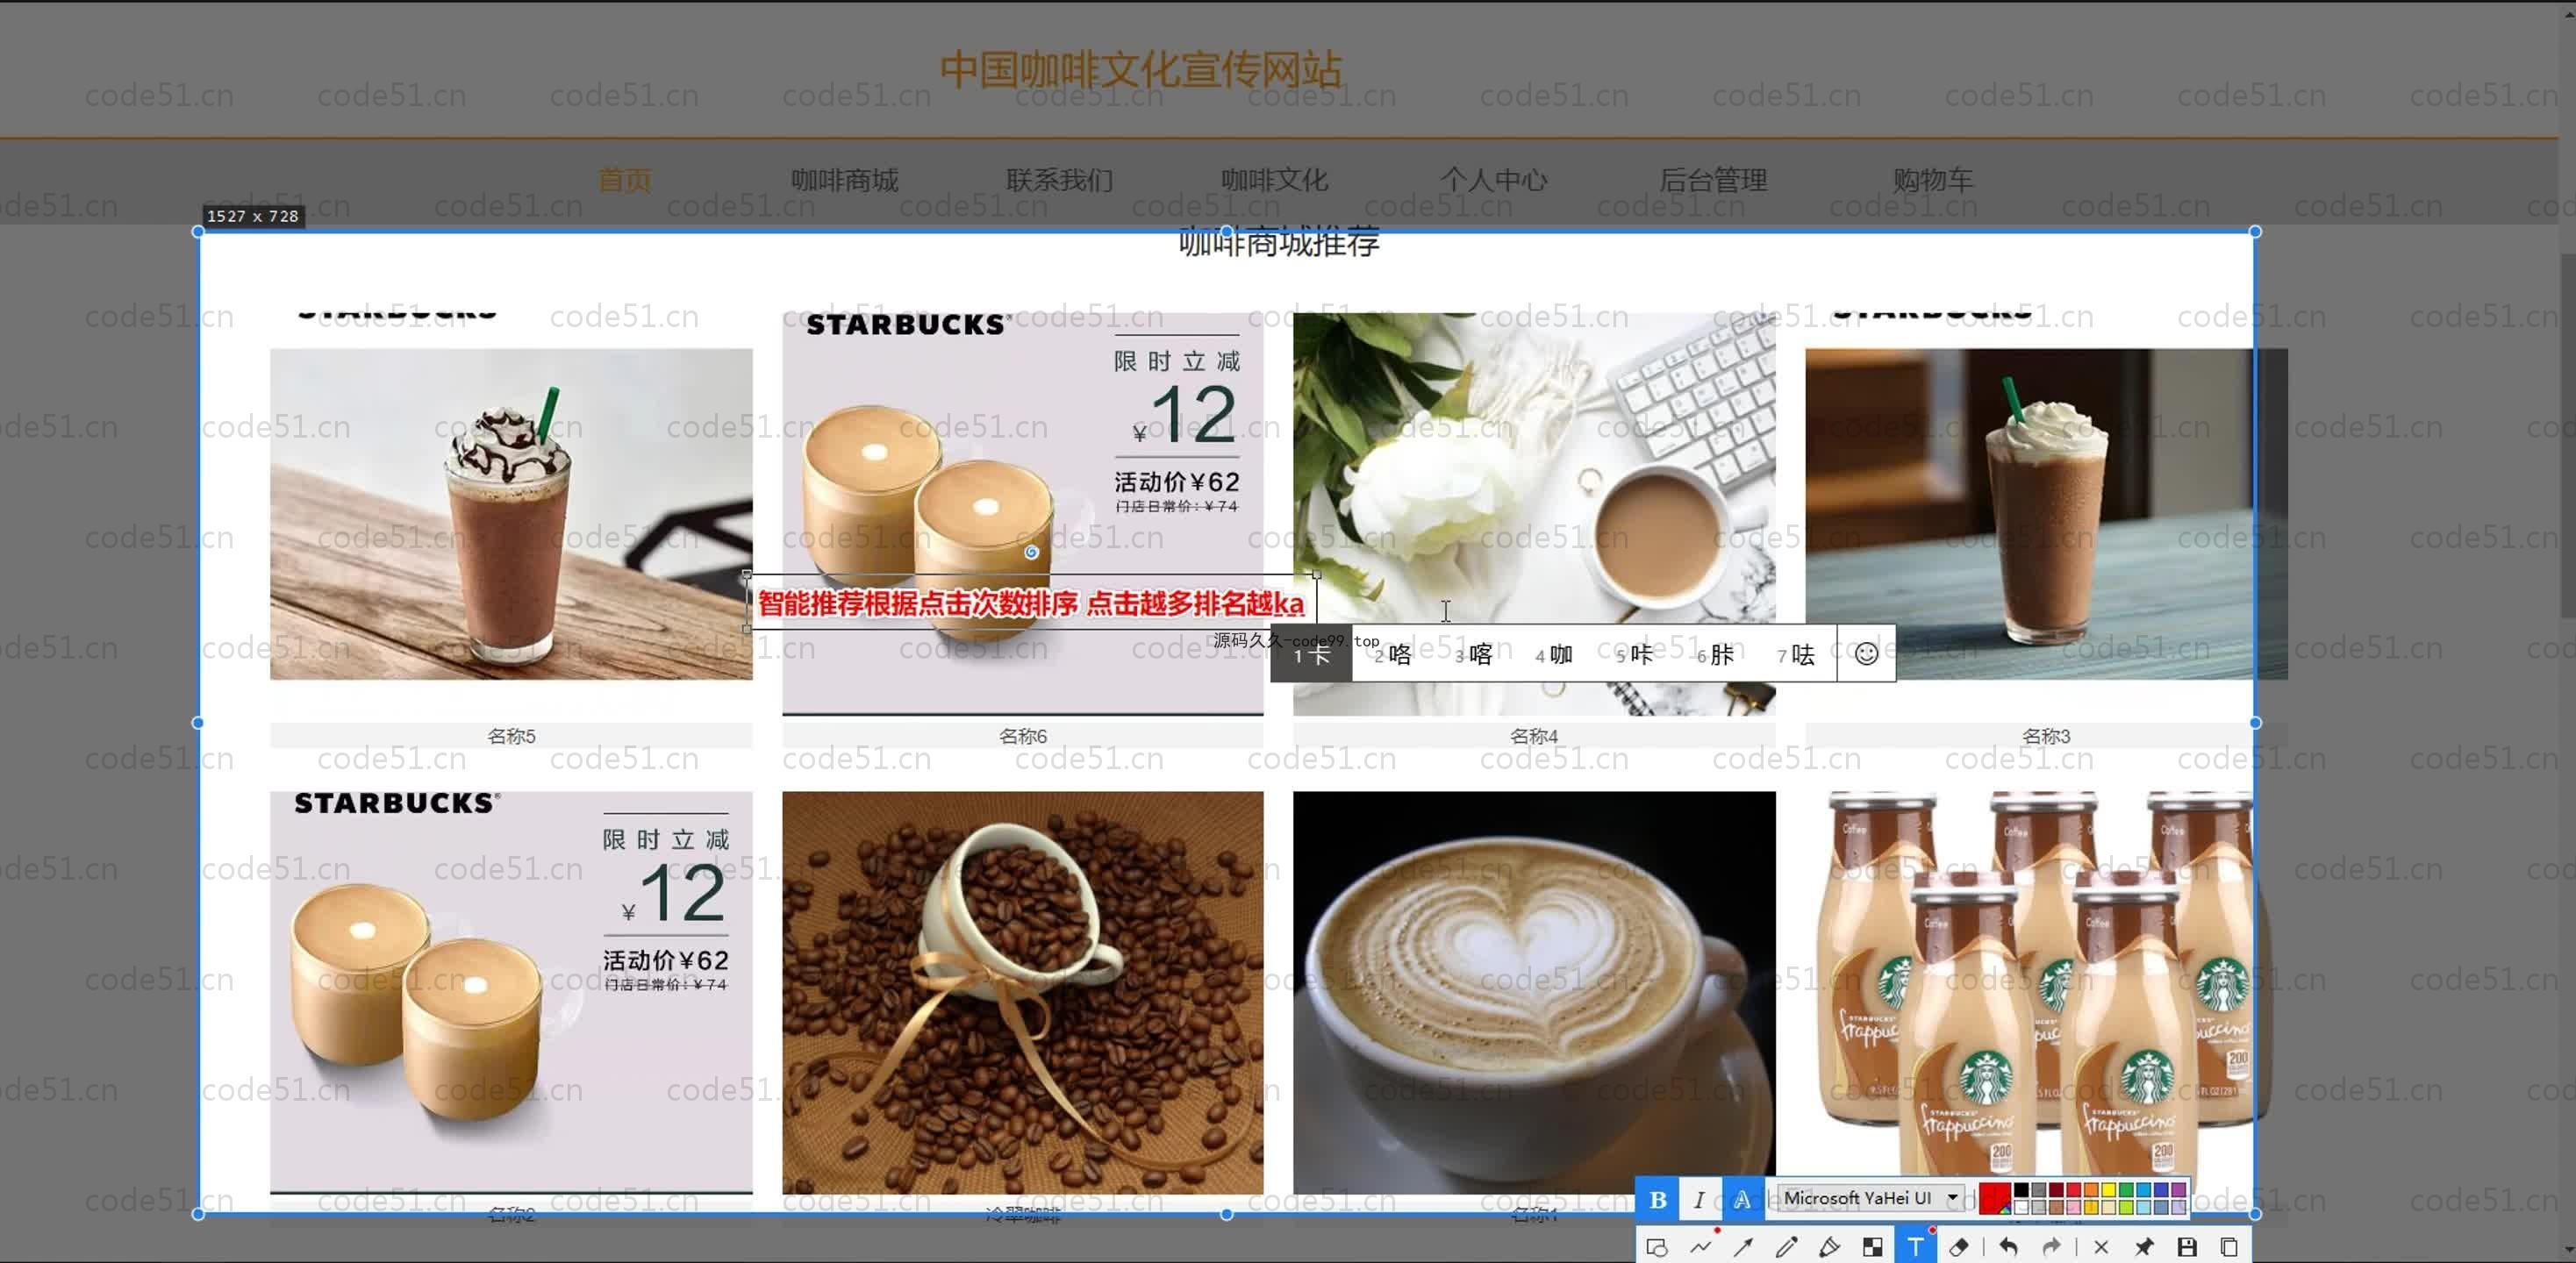Open the 首页 navigation item

tap(625, 180)
